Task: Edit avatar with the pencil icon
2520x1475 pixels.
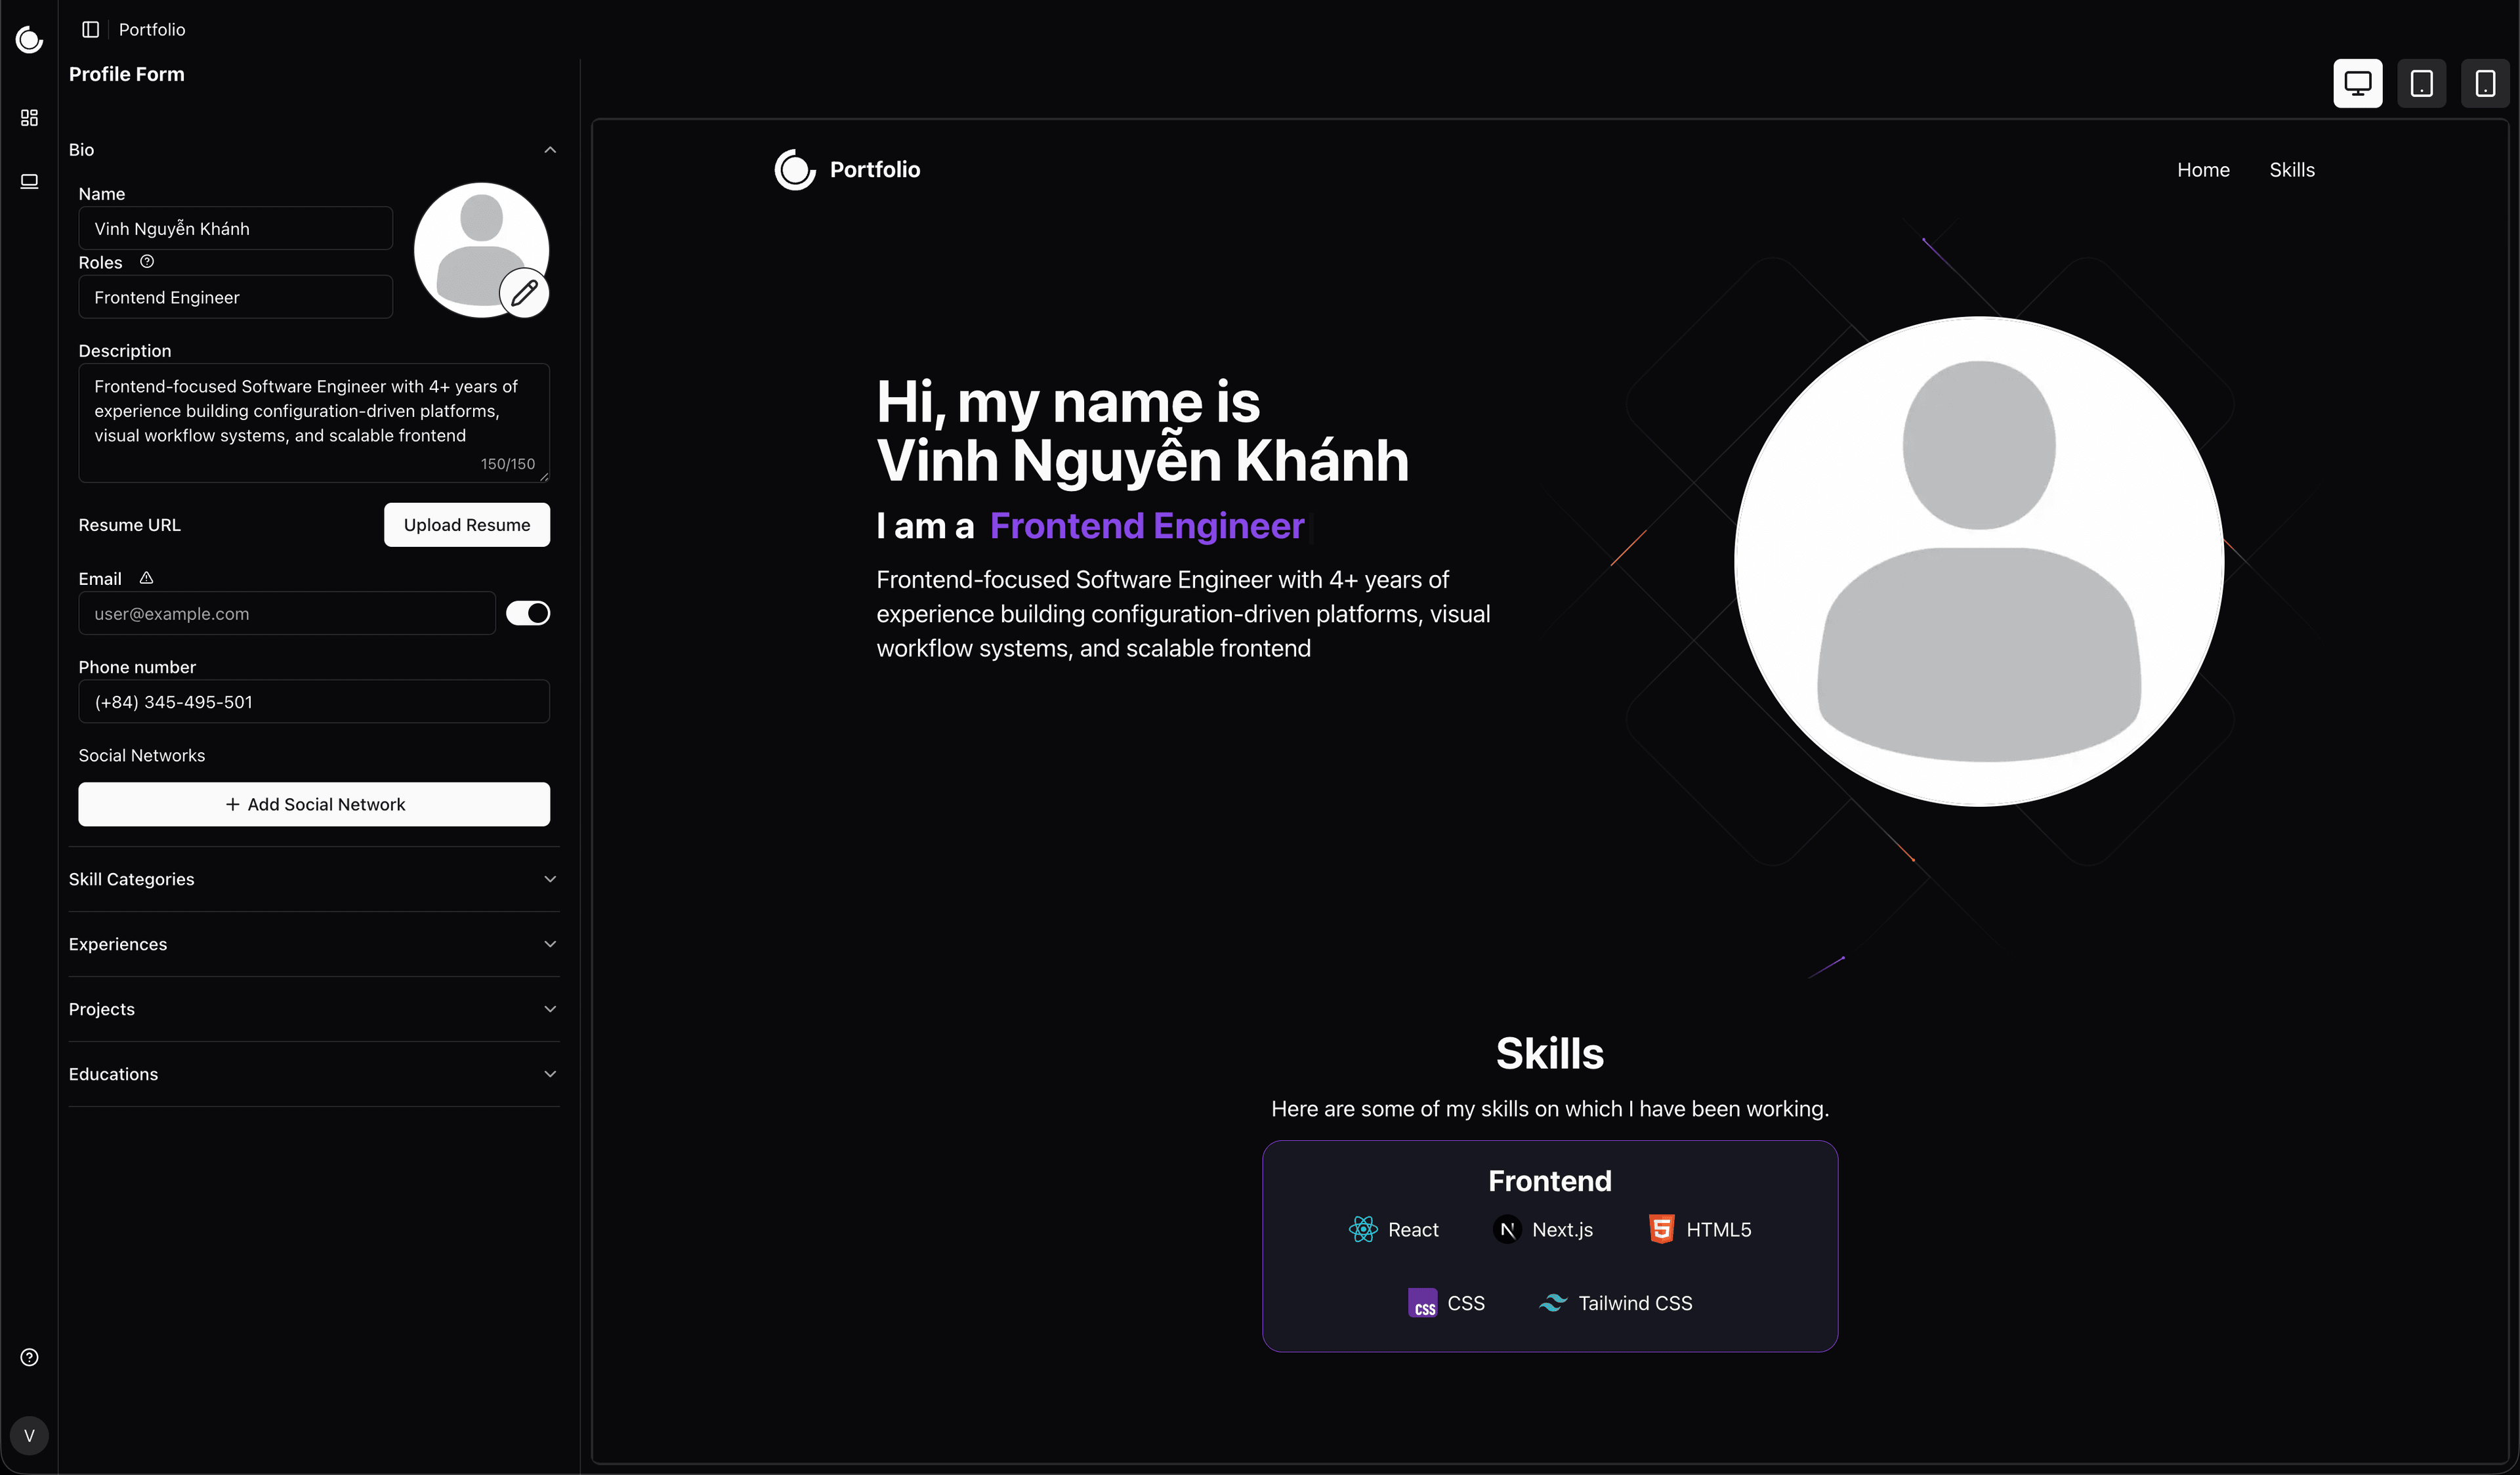Action: tap(524, 293)
